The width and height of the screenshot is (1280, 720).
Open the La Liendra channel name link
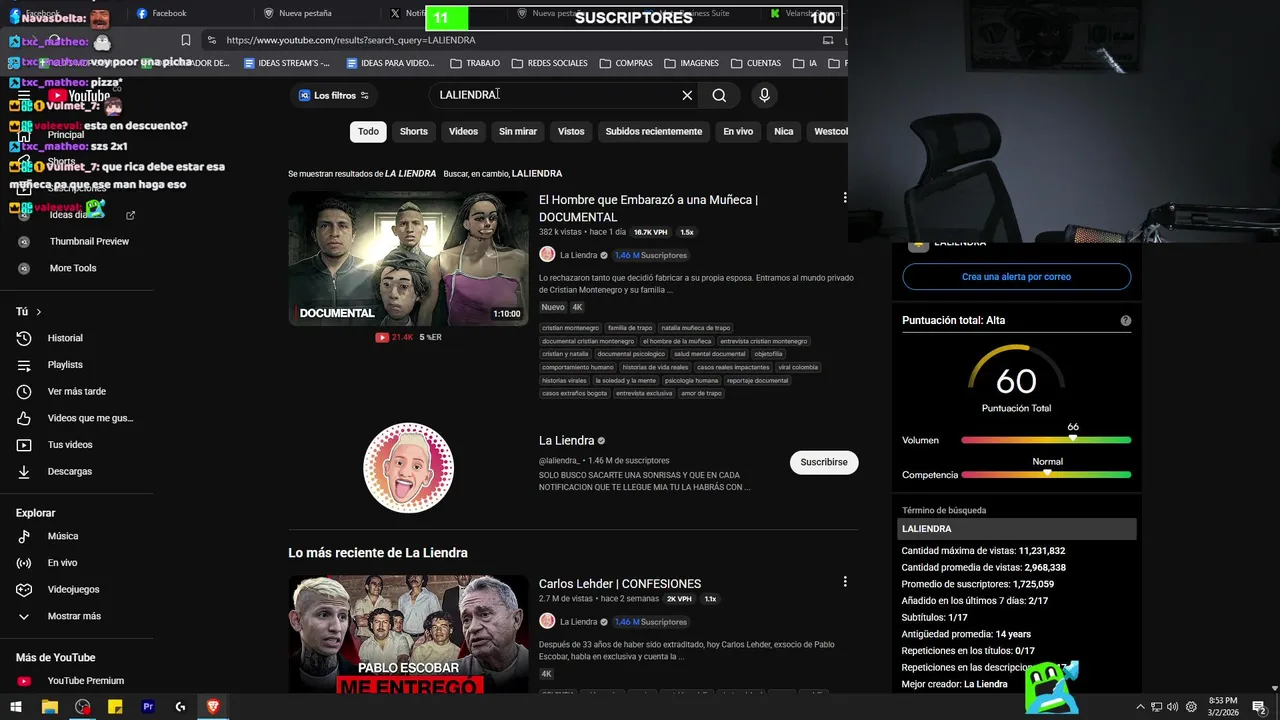point(567,441)
